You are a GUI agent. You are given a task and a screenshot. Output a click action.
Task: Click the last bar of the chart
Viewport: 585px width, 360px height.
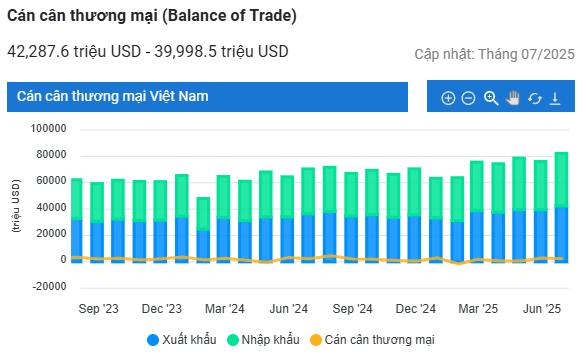[x=561, y=207]
